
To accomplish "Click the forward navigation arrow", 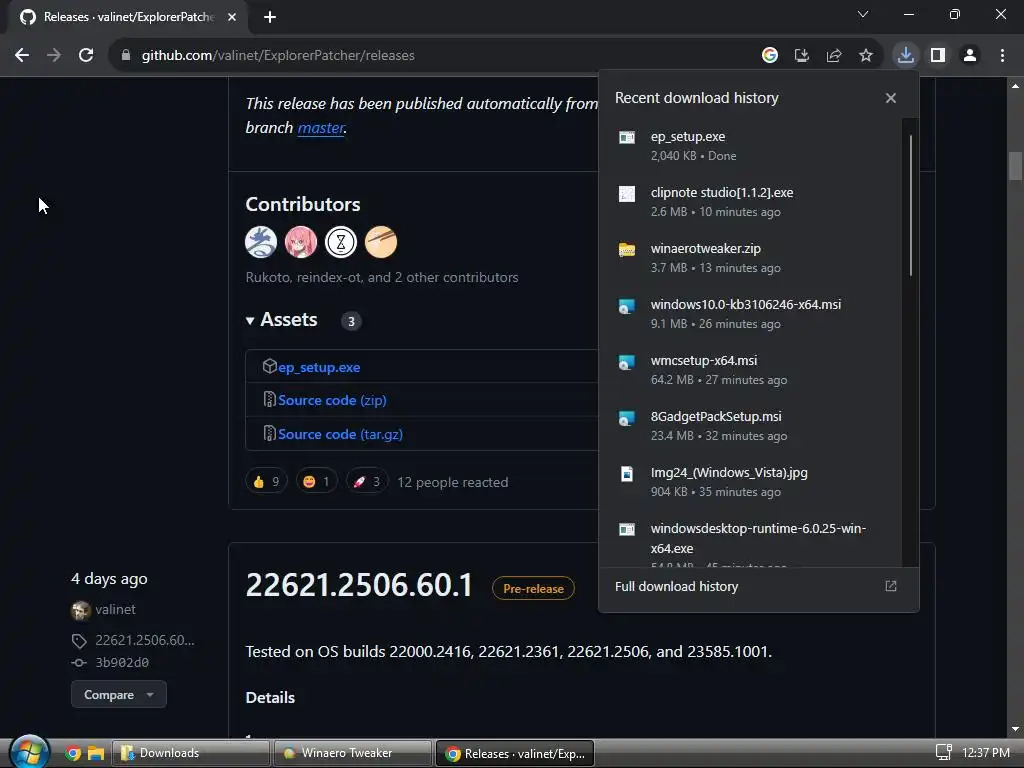I will (54, 55).
